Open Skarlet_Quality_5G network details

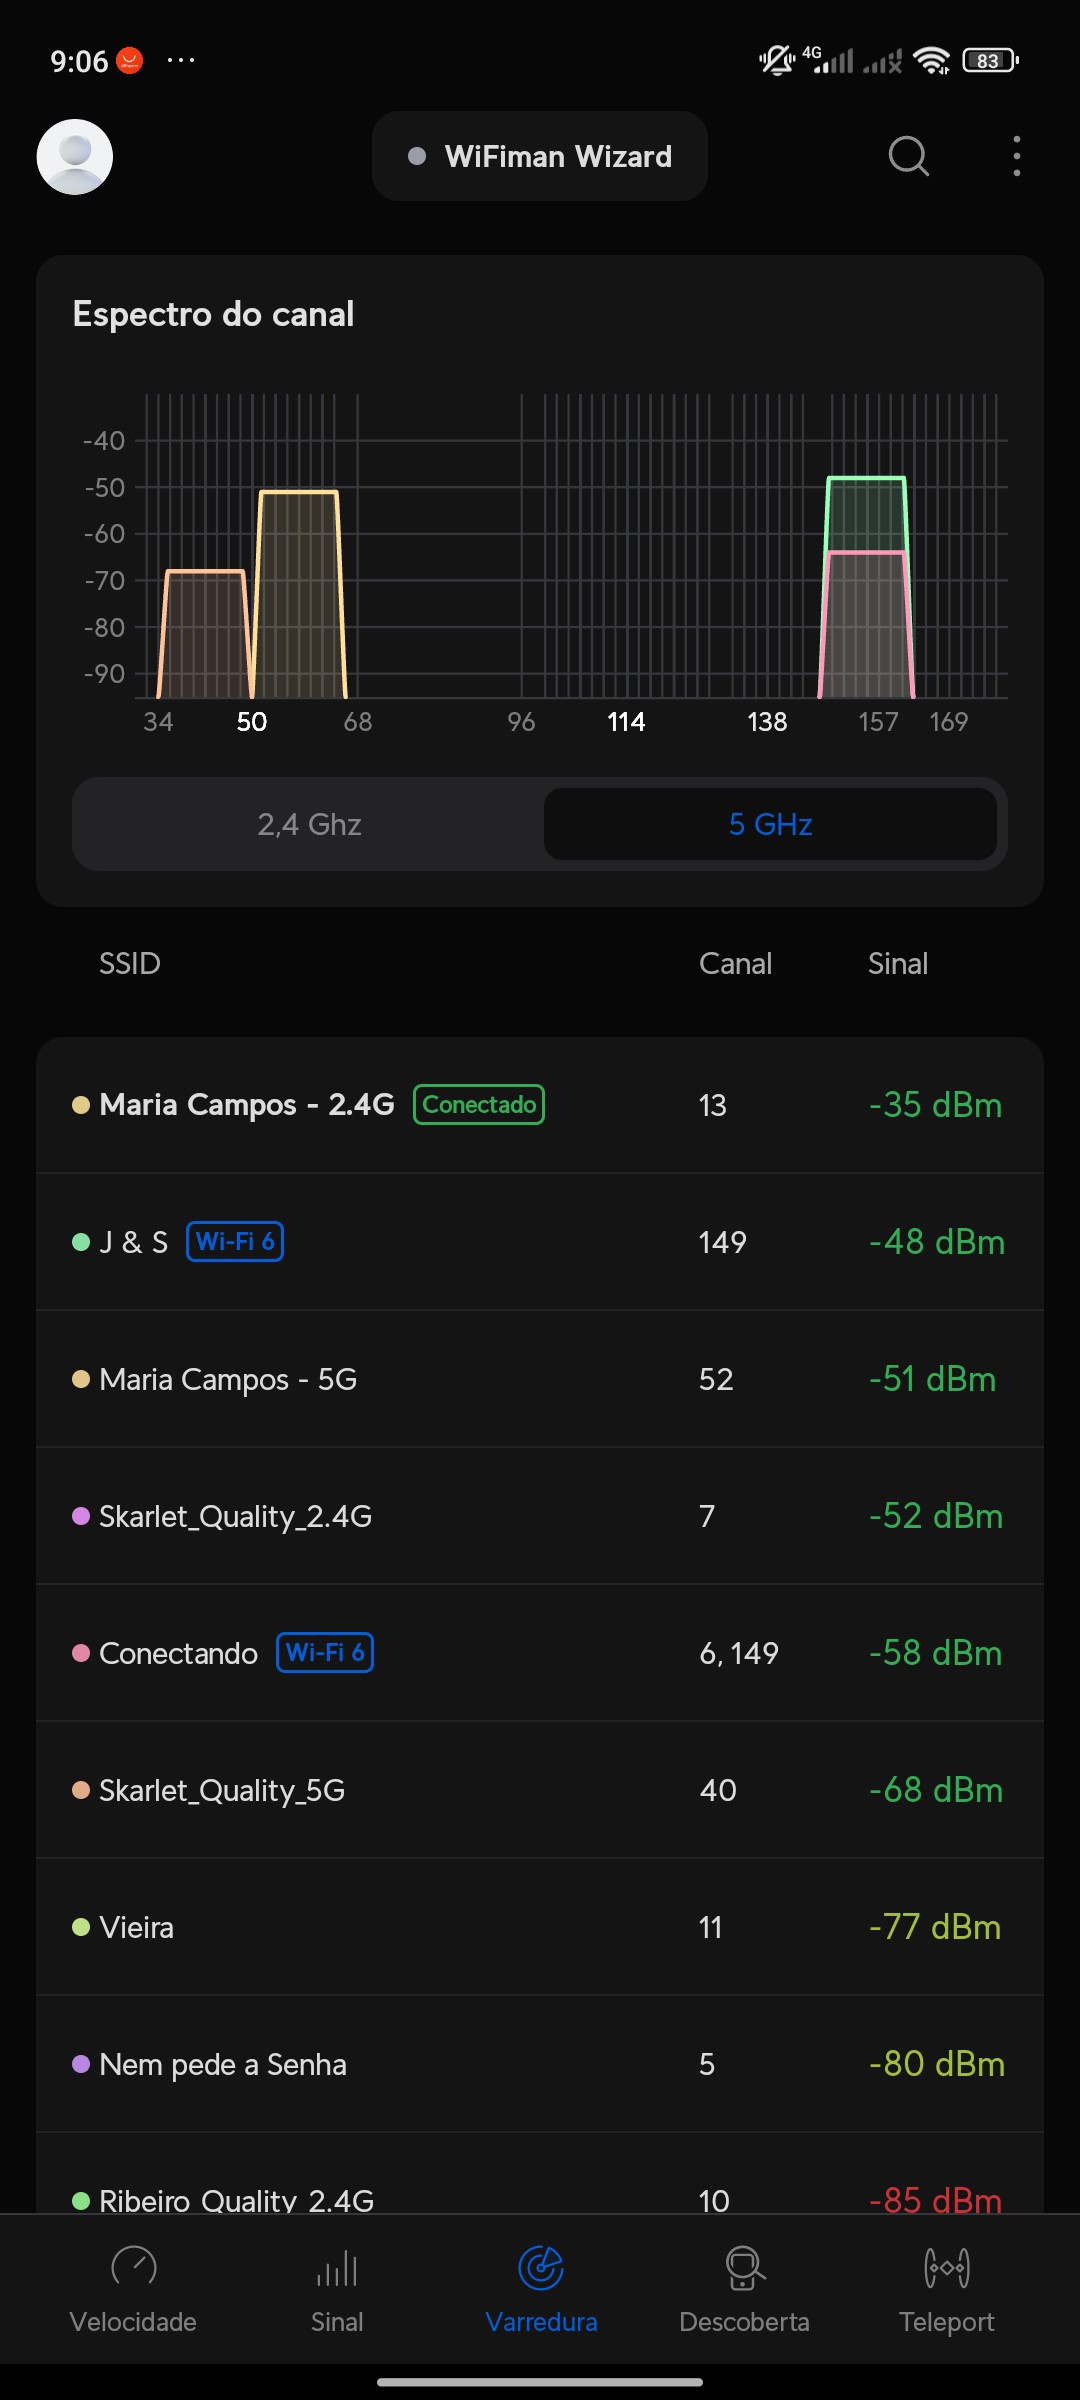222,1790
